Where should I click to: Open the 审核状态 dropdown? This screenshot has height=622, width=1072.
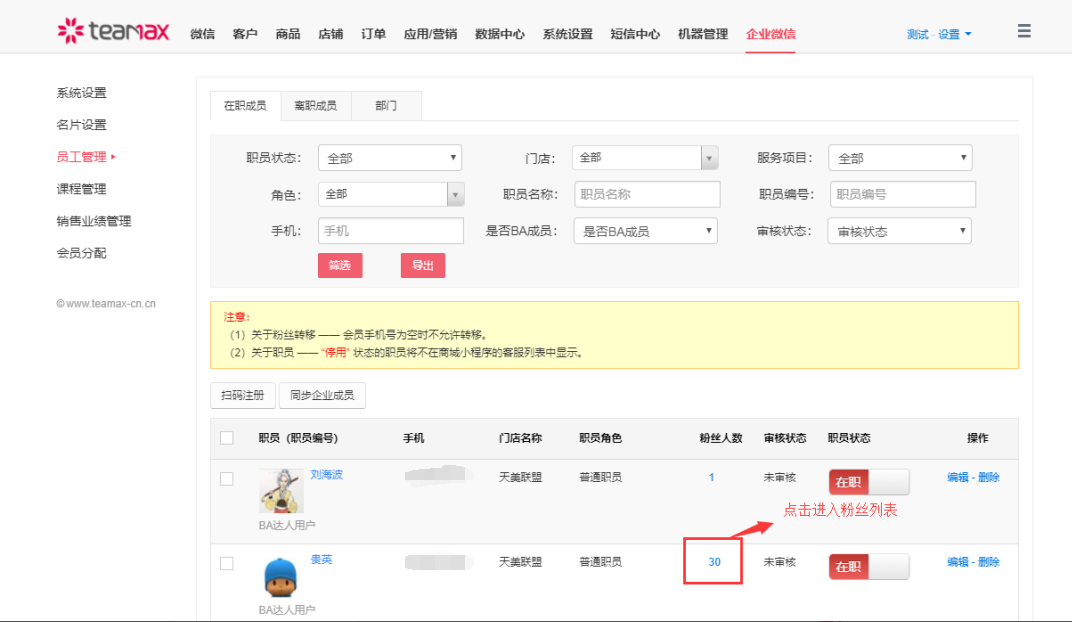[x=899, y=231]
